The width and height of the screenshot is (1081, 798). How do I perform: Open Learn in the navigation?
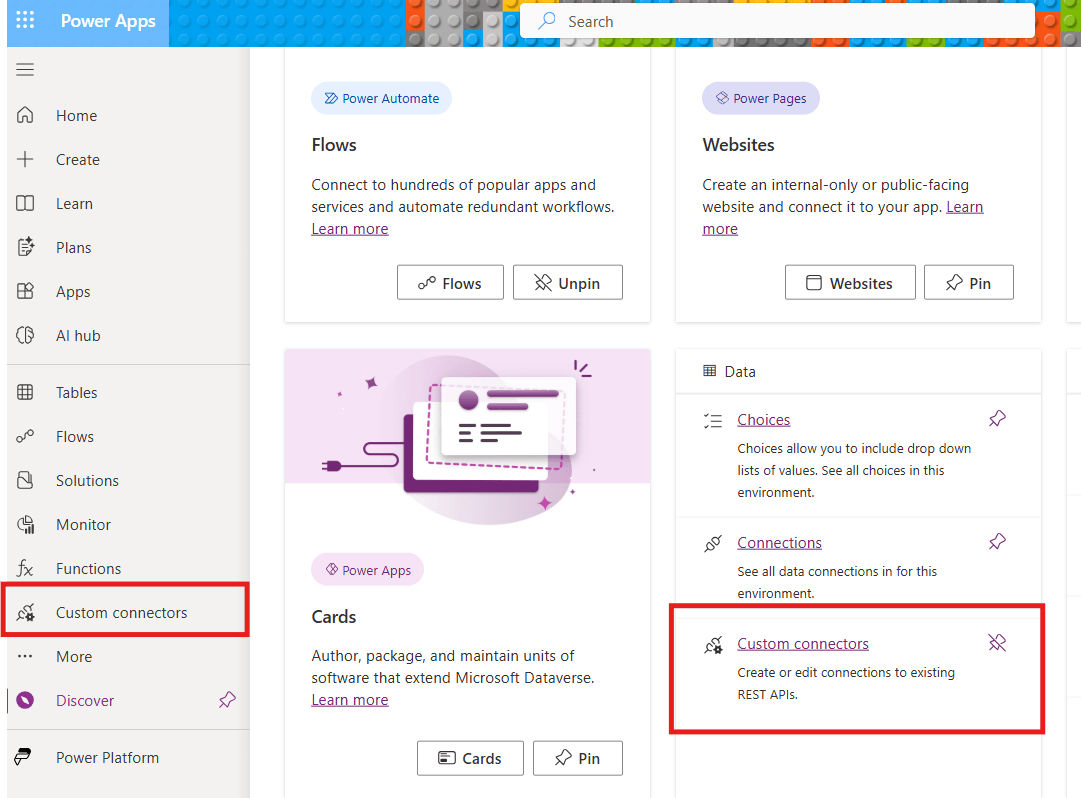click(x=128, y=203)
